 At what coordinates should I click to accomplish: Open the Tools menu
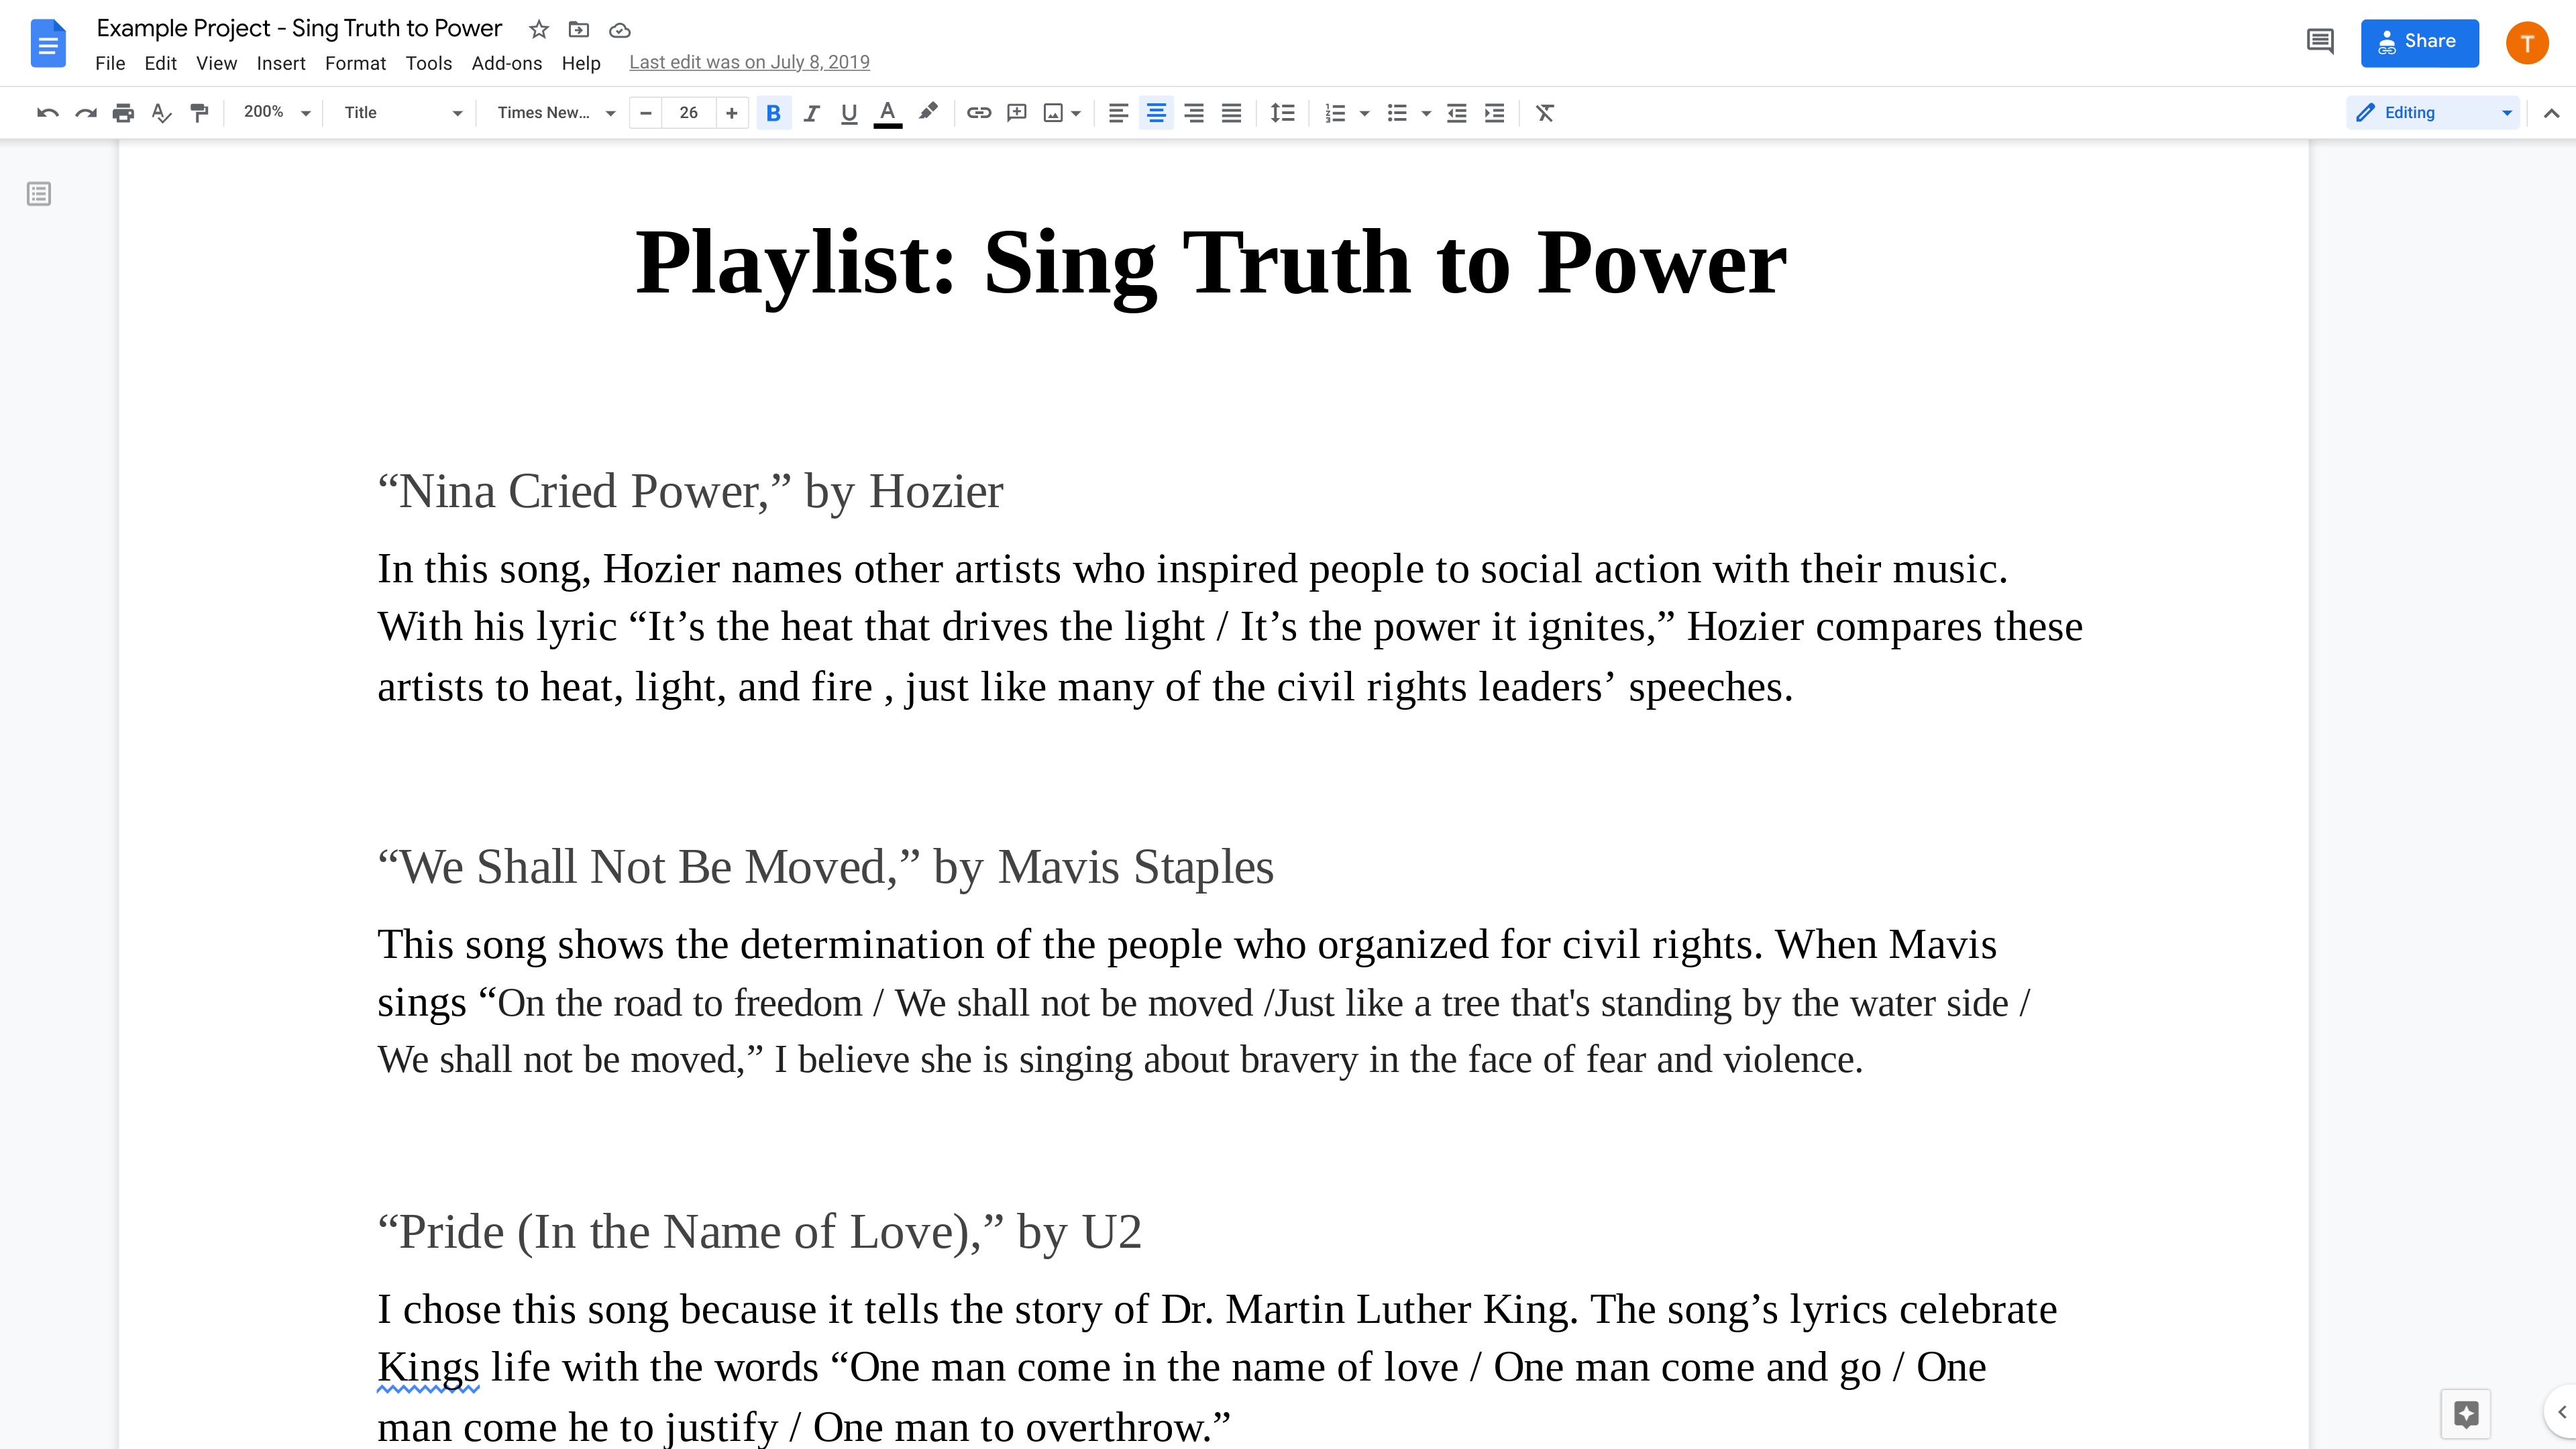tap(428, 63)
